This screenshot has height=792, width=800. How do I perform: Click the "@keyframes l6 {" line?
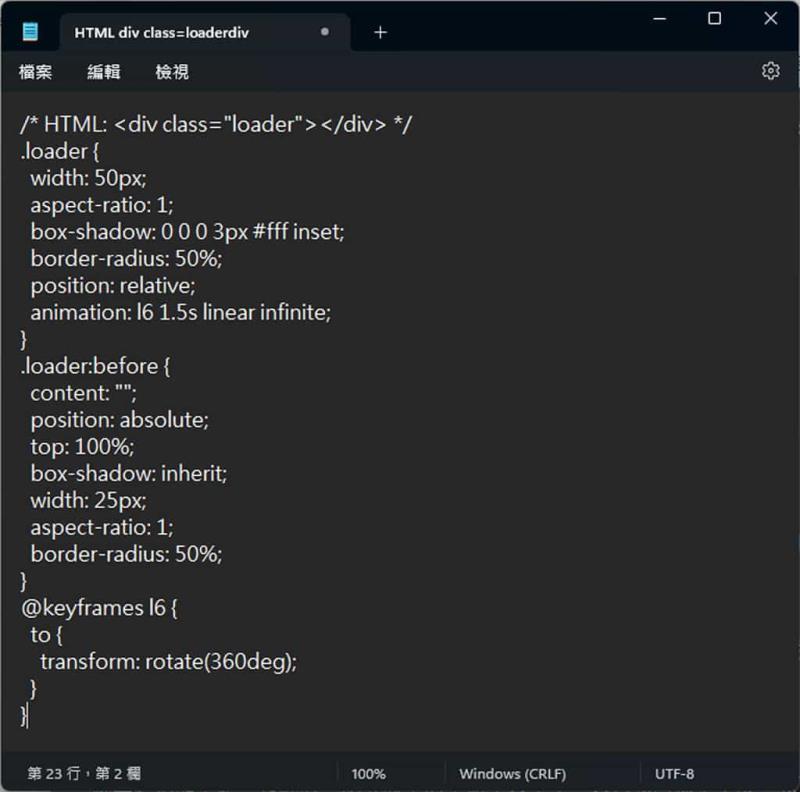point(99,608)
